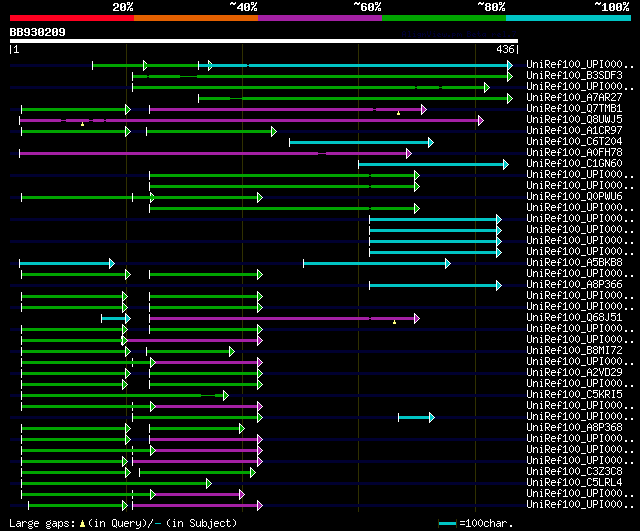Open hit UniRef100_A2VD29
This screenshot has height=531, width=640.
(574, 373)
